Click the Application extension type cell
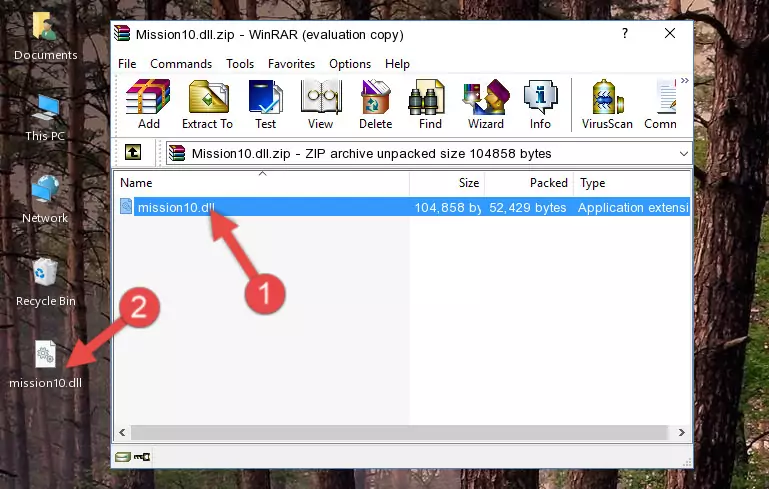This screenshot has height=489, width=769. point(633,207)
